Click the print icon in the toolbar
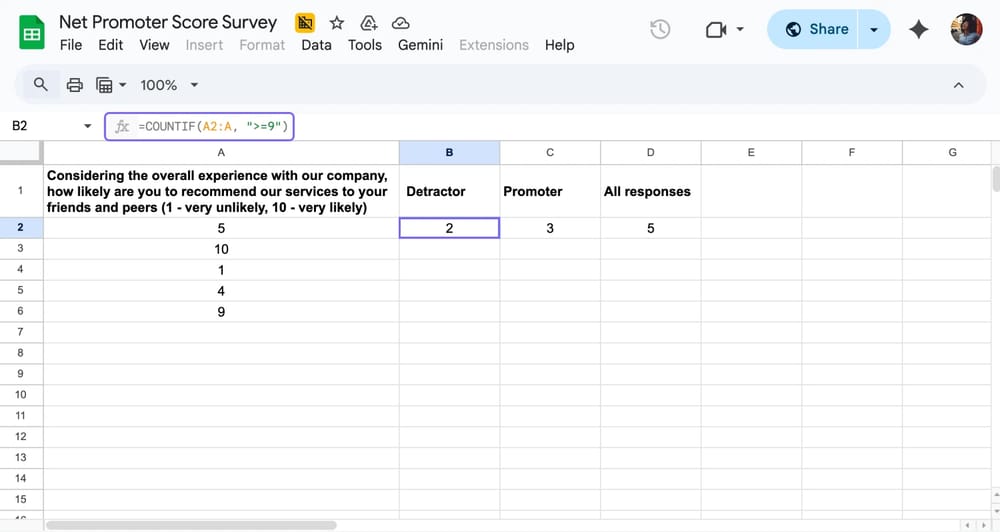This screenshot has height=532, width=1000. click(x=74, y=85)
